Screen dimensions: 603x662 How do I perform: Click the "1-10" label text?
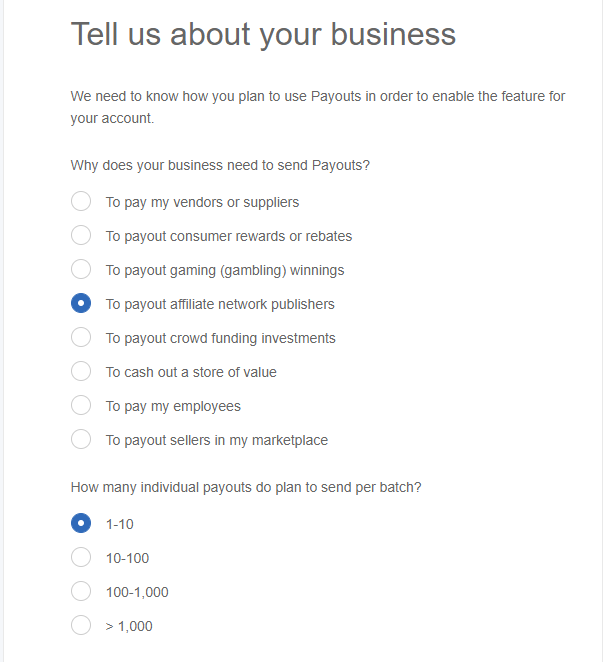119,524
